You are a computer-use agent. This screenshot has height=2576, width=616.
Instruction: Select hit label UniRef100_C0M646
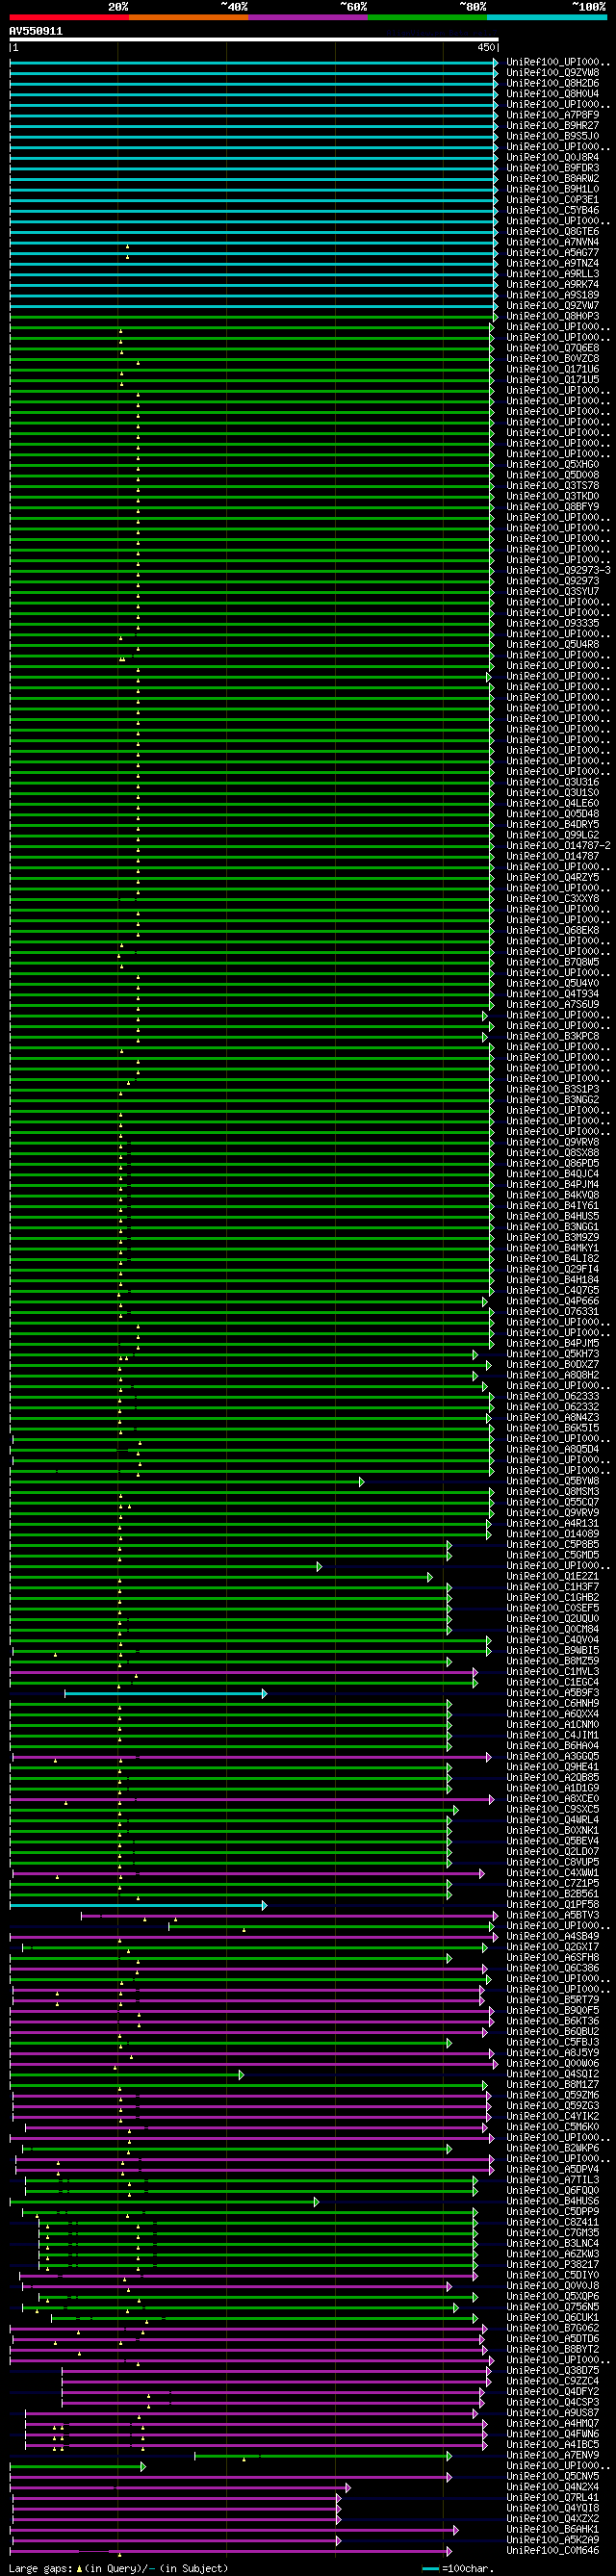click(x=553, y=2551)
